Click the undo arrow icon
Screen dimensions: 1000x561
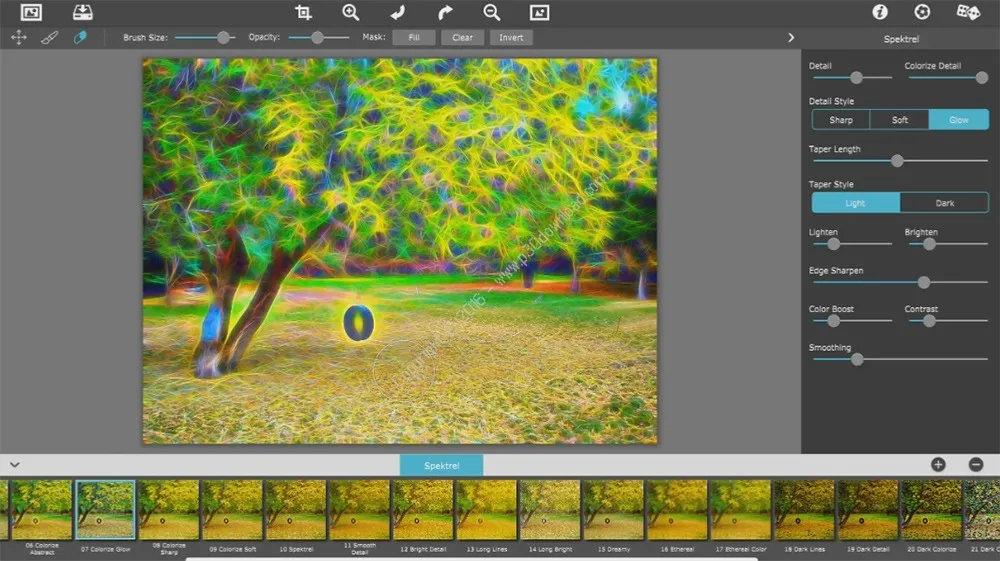[398, 12]
